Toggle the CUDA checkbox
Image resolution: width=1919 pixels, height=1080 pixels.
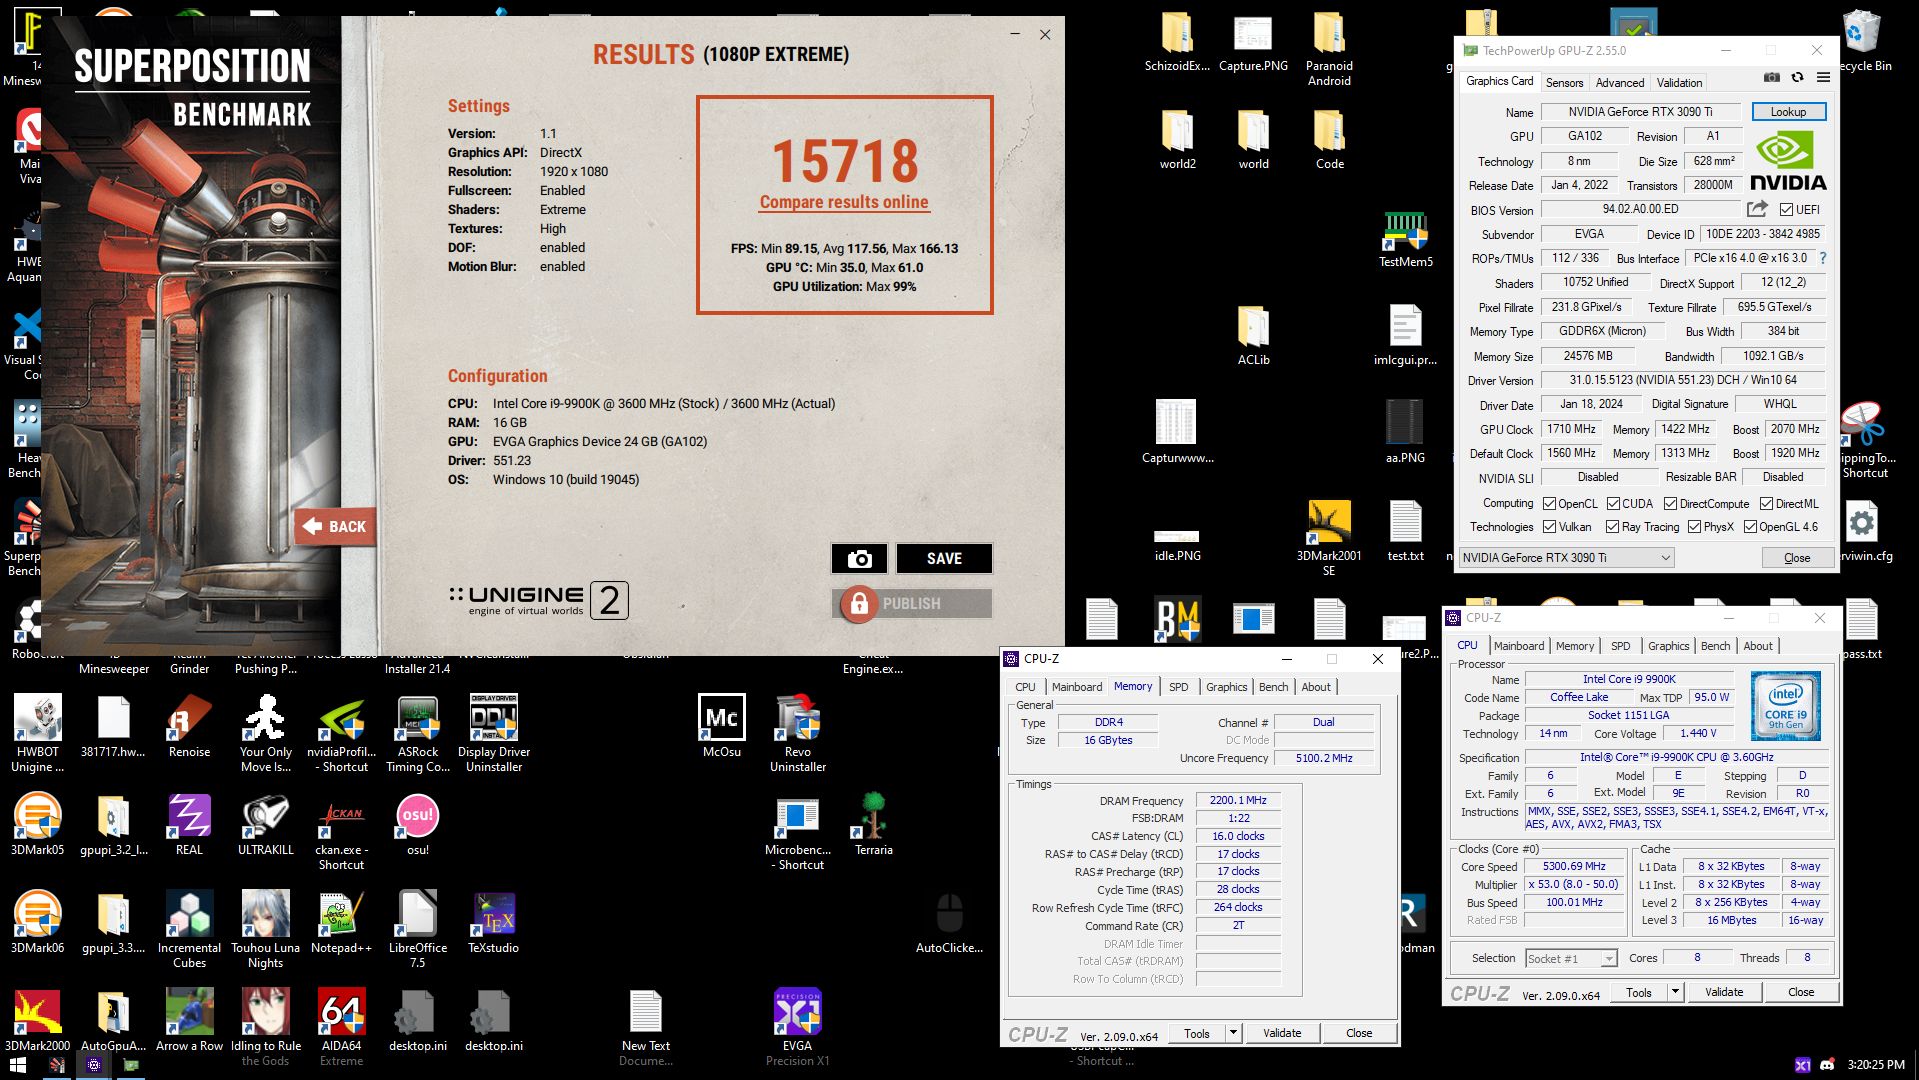[x=1613, y=504]
